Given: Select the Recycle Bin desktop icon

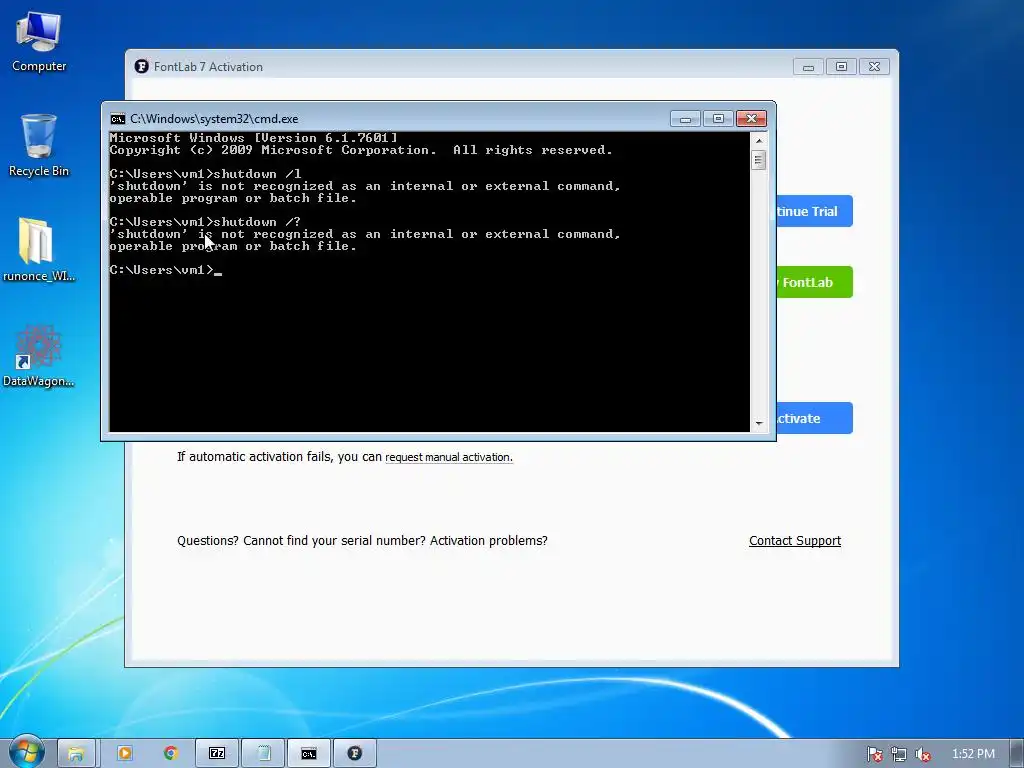Looking at the screenshot, I should click(39, 145).
